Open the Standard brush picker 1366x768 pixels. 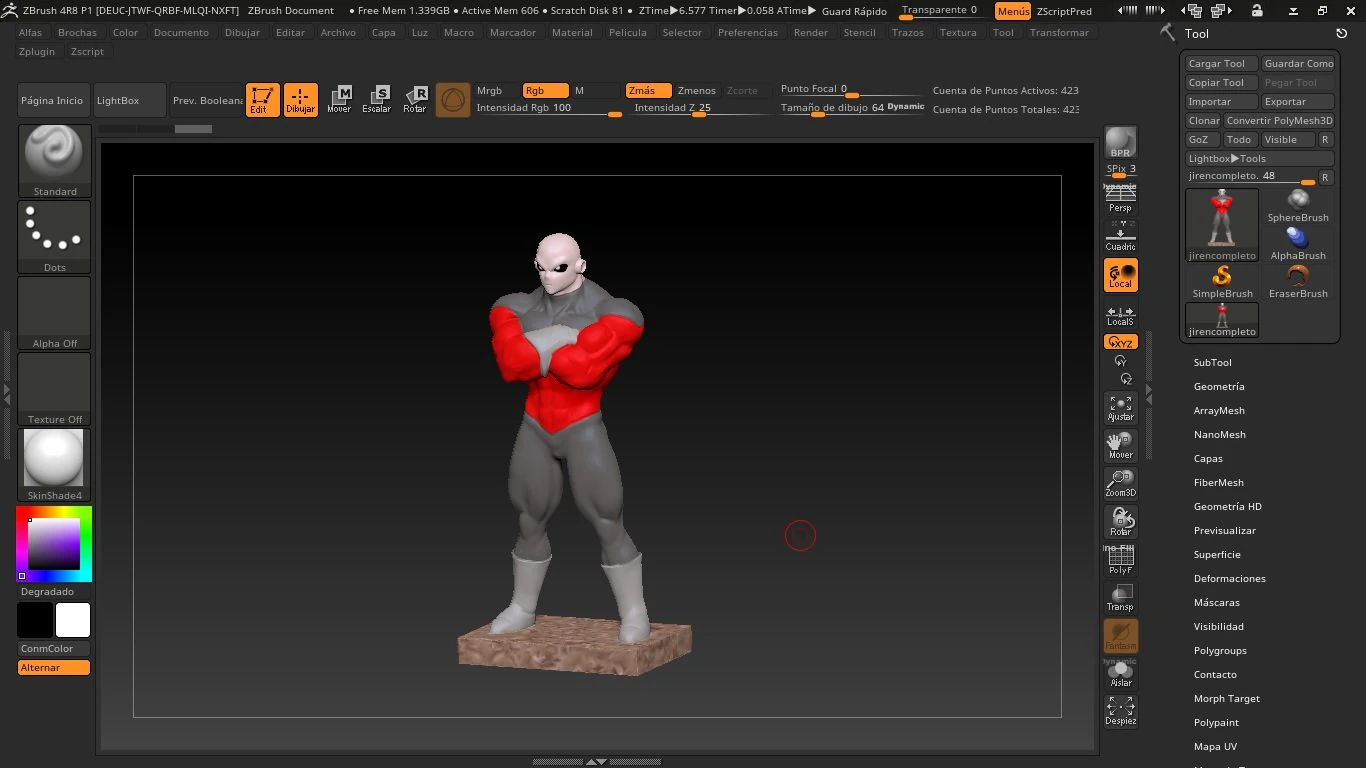pyautogui.click(x=55, y=161)
